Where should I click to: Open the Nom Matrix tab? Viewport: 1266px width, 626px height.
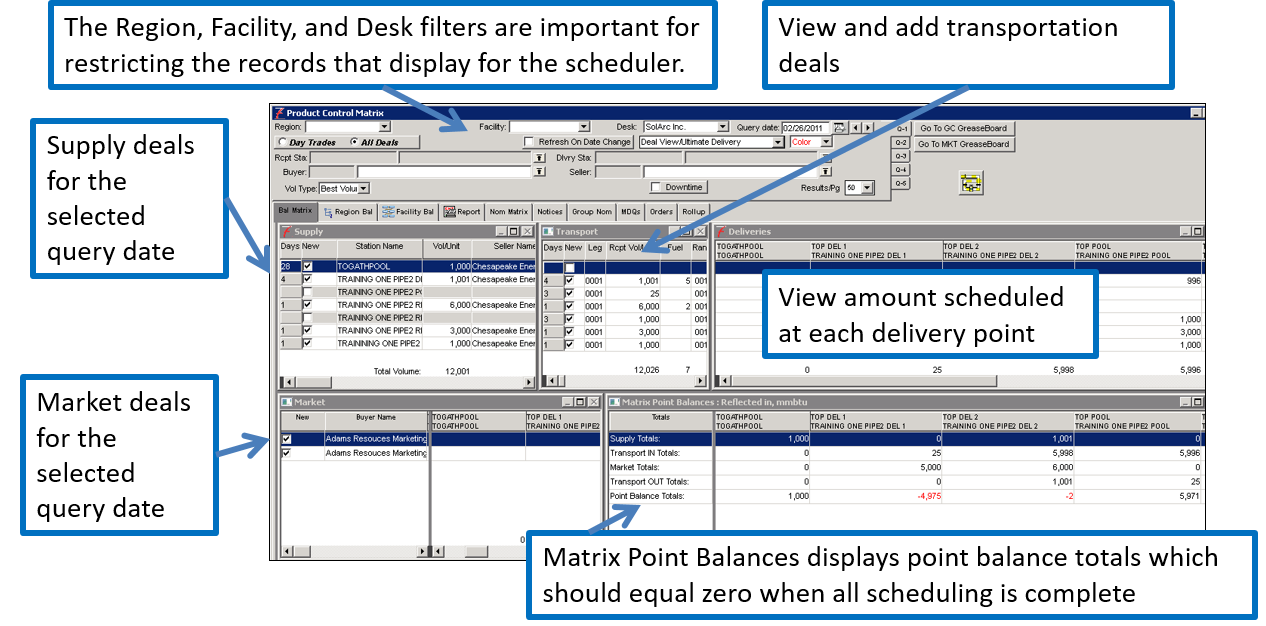click(x=509, y=212)
